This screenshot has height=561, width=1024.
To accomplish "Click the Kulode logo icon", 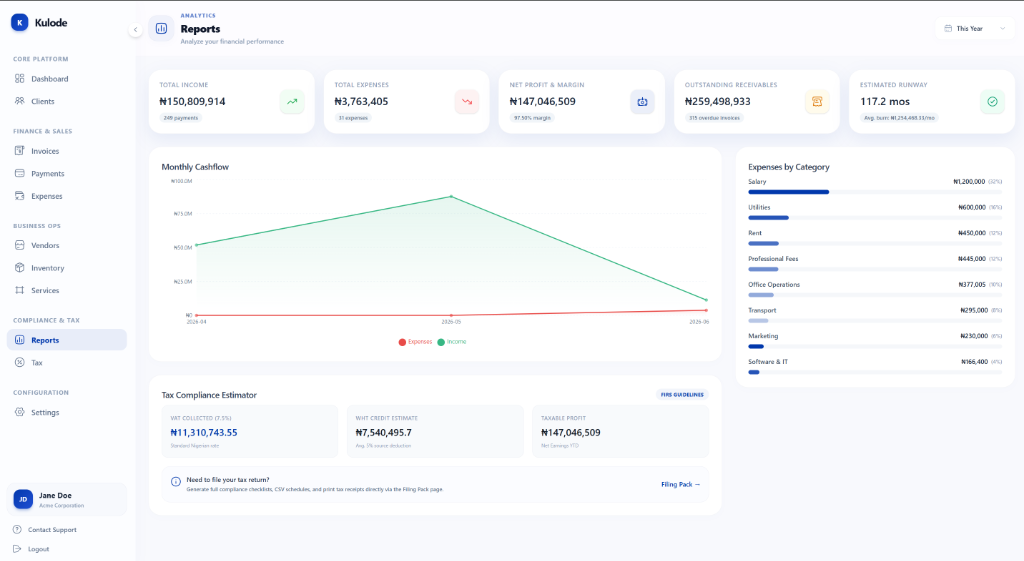I will [20, 23].
